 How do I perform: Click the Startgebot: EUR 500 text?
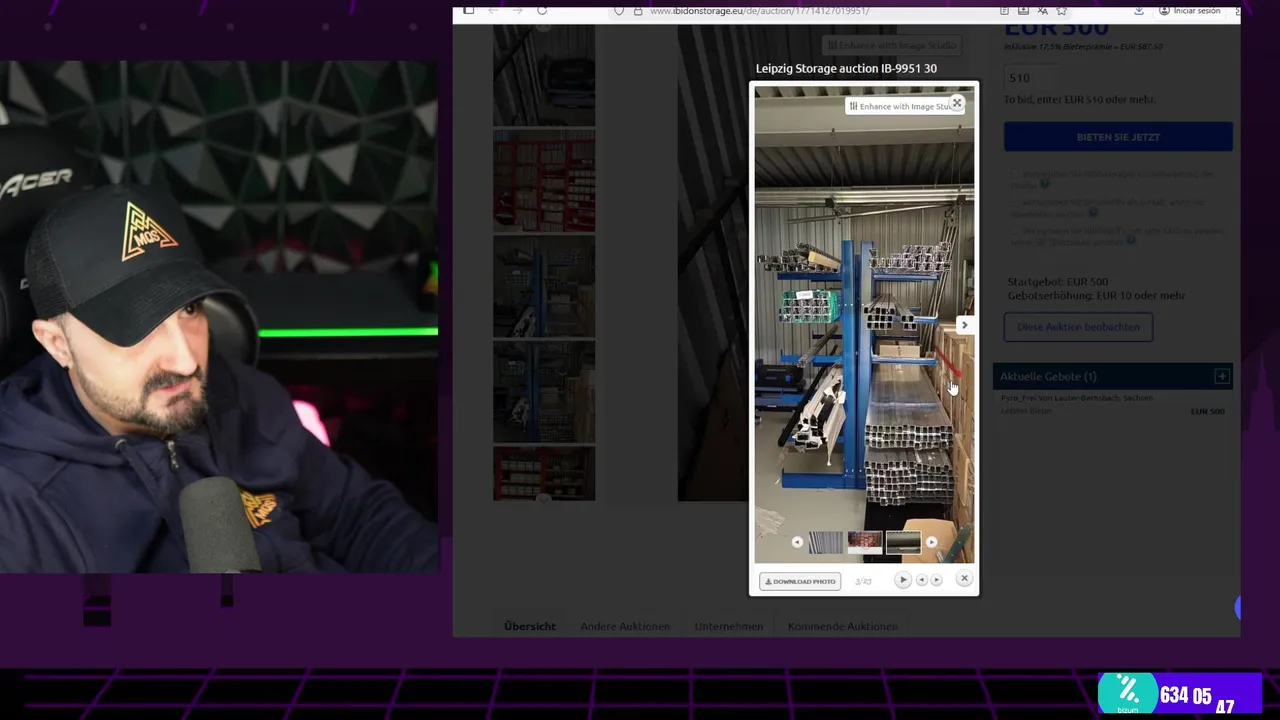click(x=1058, y=282)
